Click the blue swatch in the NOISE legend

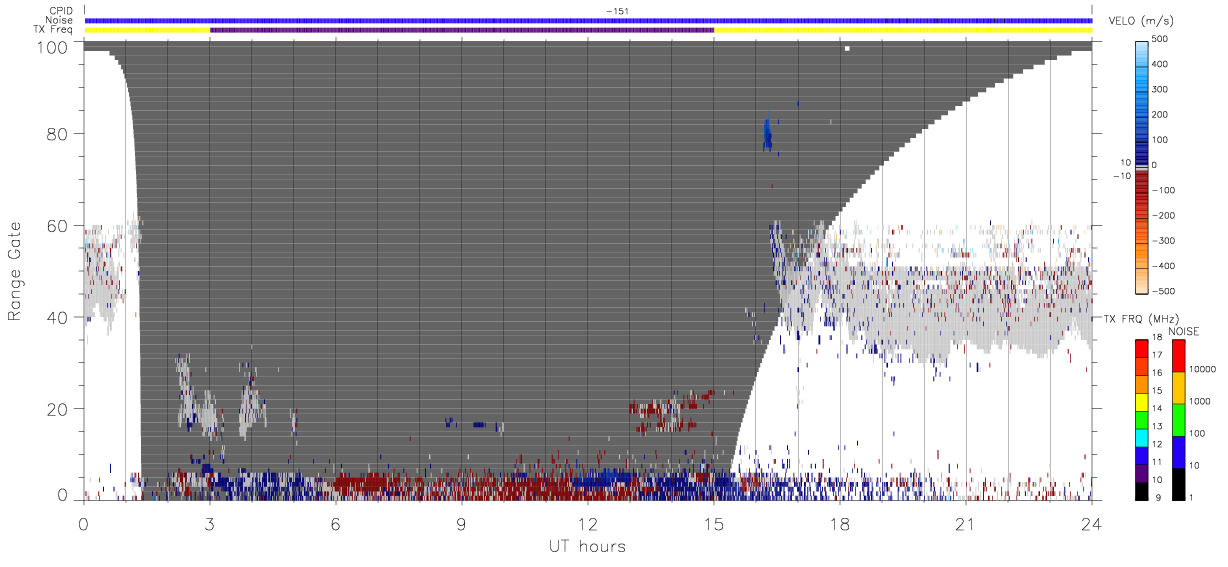point(1177,452)
